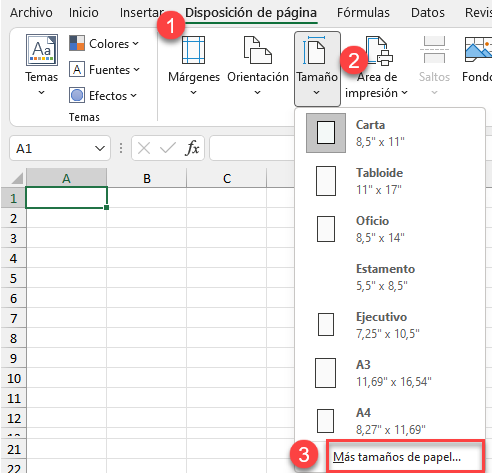
Task: Select column B header
Action: pyautogui.click(x=147, y=178)
